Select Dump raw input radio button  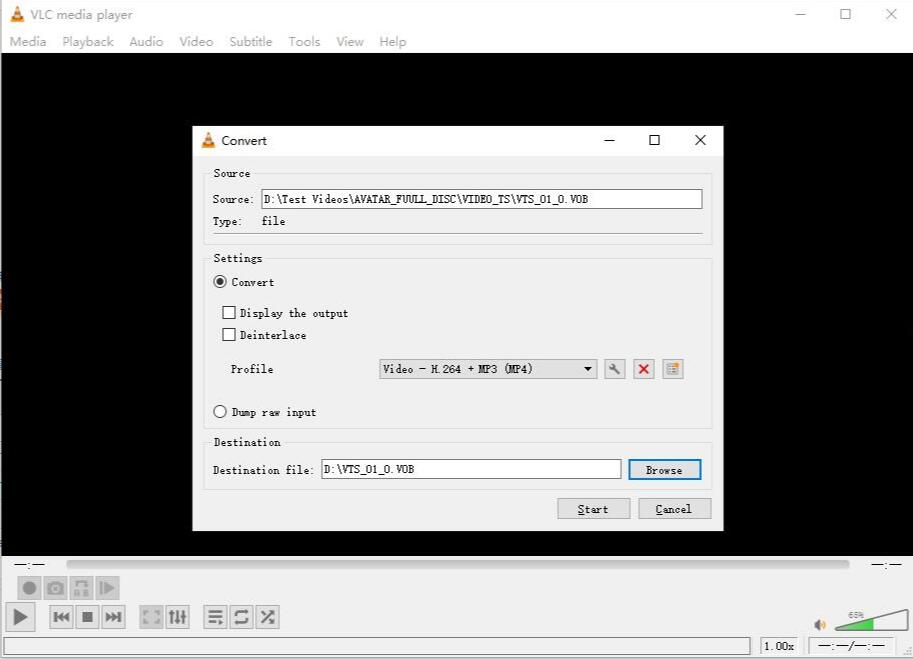[x=220, y=412]
